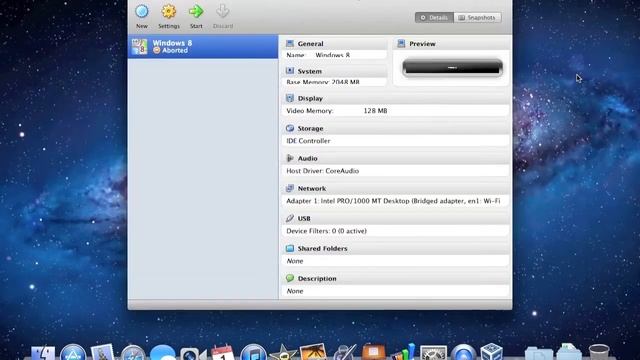Viewport: 640px width, 360px height.
Task: Click the USB section plug icon
Action: point(290,218)
